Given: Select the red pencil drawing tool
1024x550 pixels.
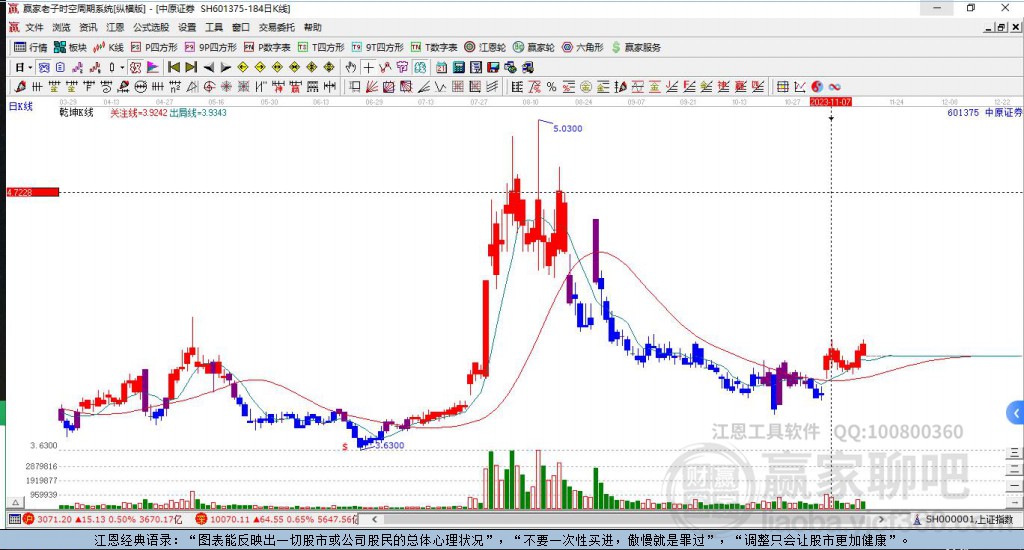Looking at the screenshot, I should [x=20, y=86].
